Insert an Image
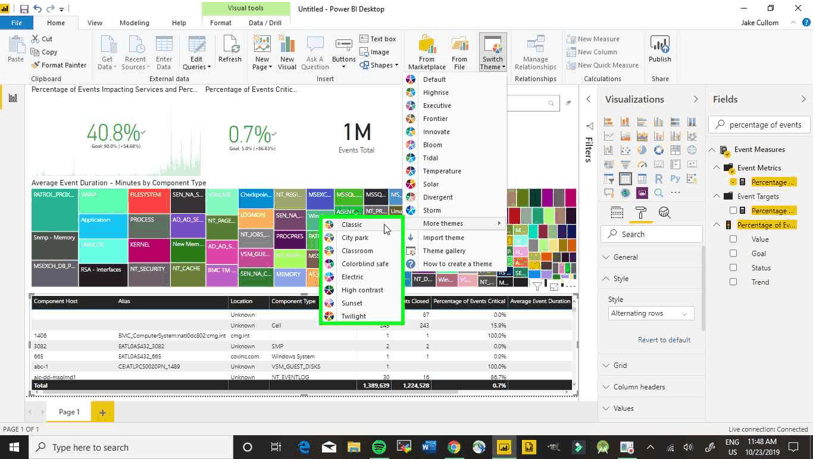815x461 pixels. (374, 52)
